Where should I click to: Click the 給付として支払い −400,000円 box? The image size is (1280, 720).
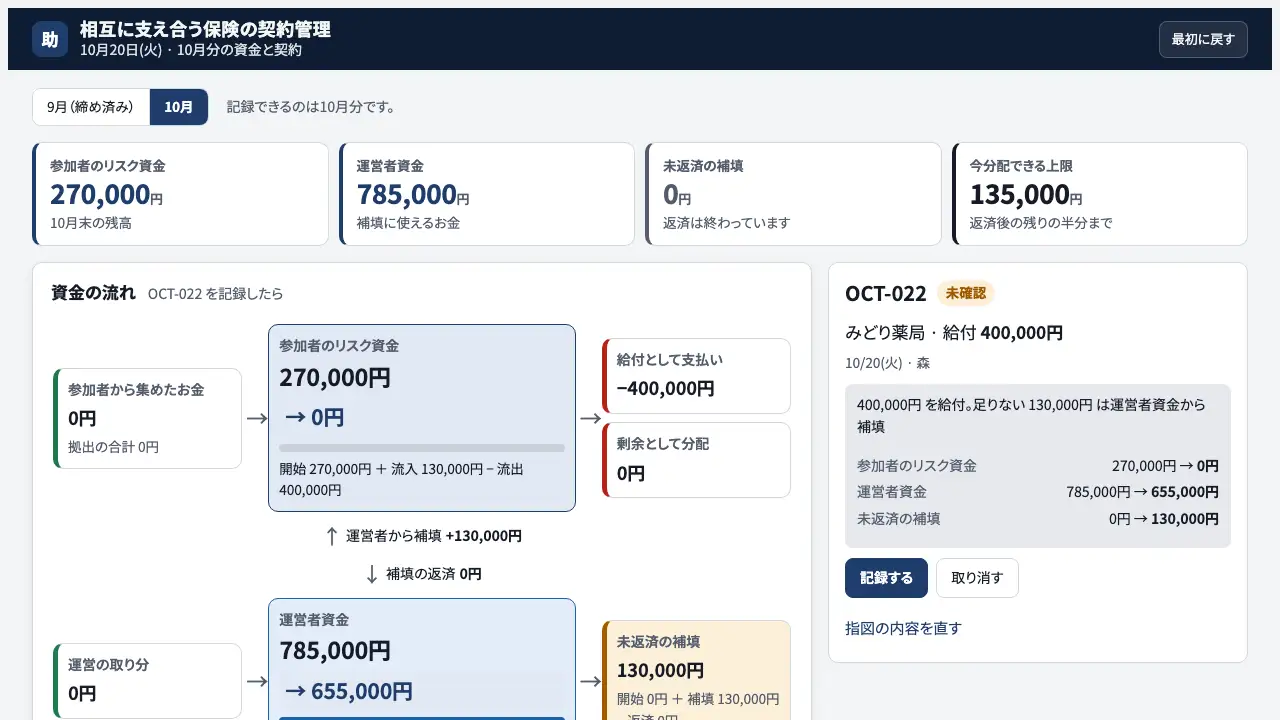tap(696, 376)
